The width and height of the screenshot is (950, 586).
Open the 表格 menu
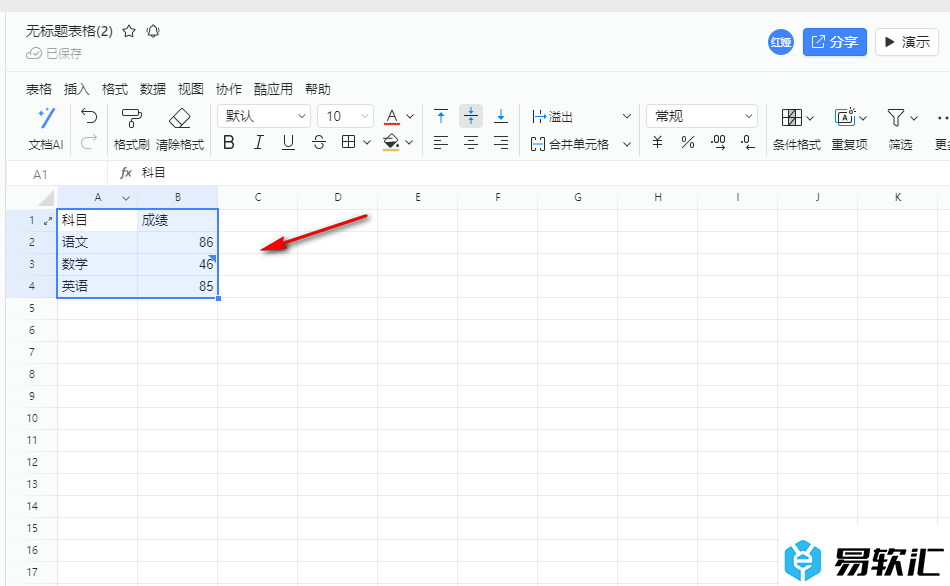(x=39, y=89)
